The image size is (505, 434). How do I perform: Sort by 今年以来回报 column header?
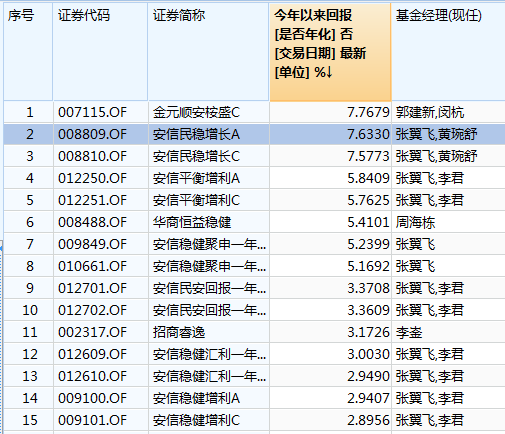(x=330, y=52)
